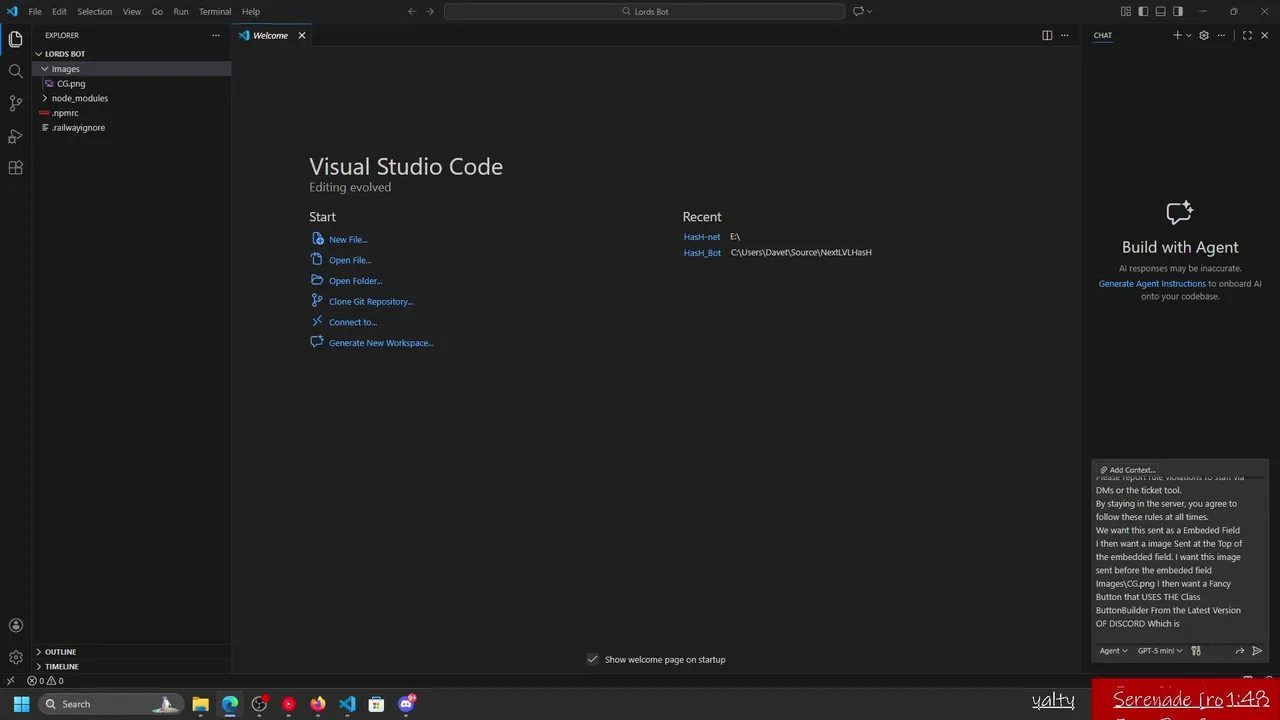Open the View menu

(x=132, y=12)
